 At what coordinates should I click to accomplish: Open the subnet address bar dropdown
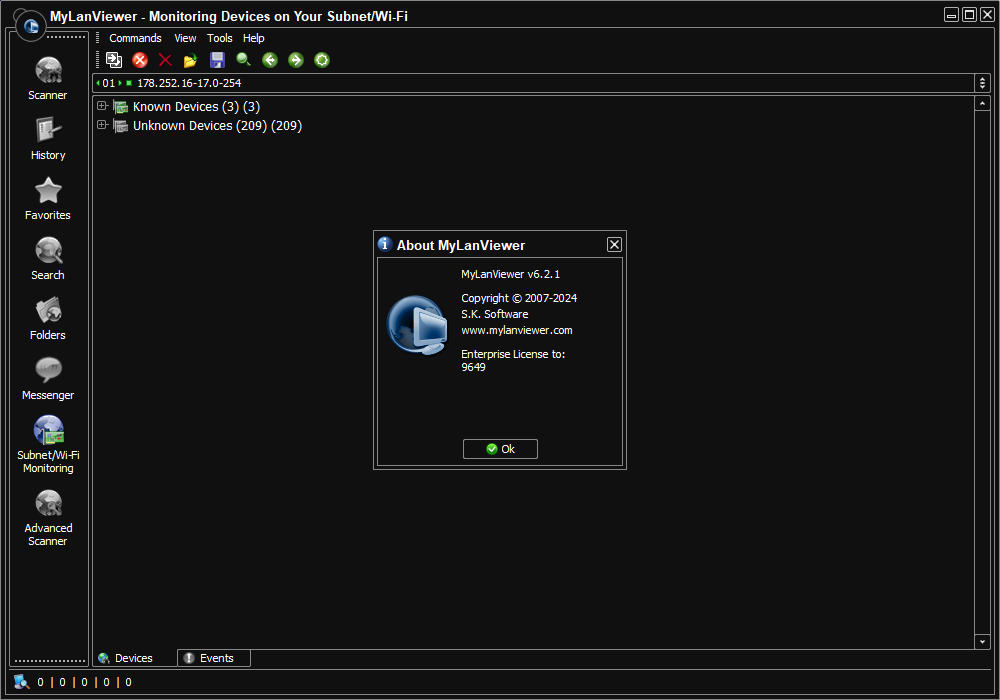[x=982, y=83]
